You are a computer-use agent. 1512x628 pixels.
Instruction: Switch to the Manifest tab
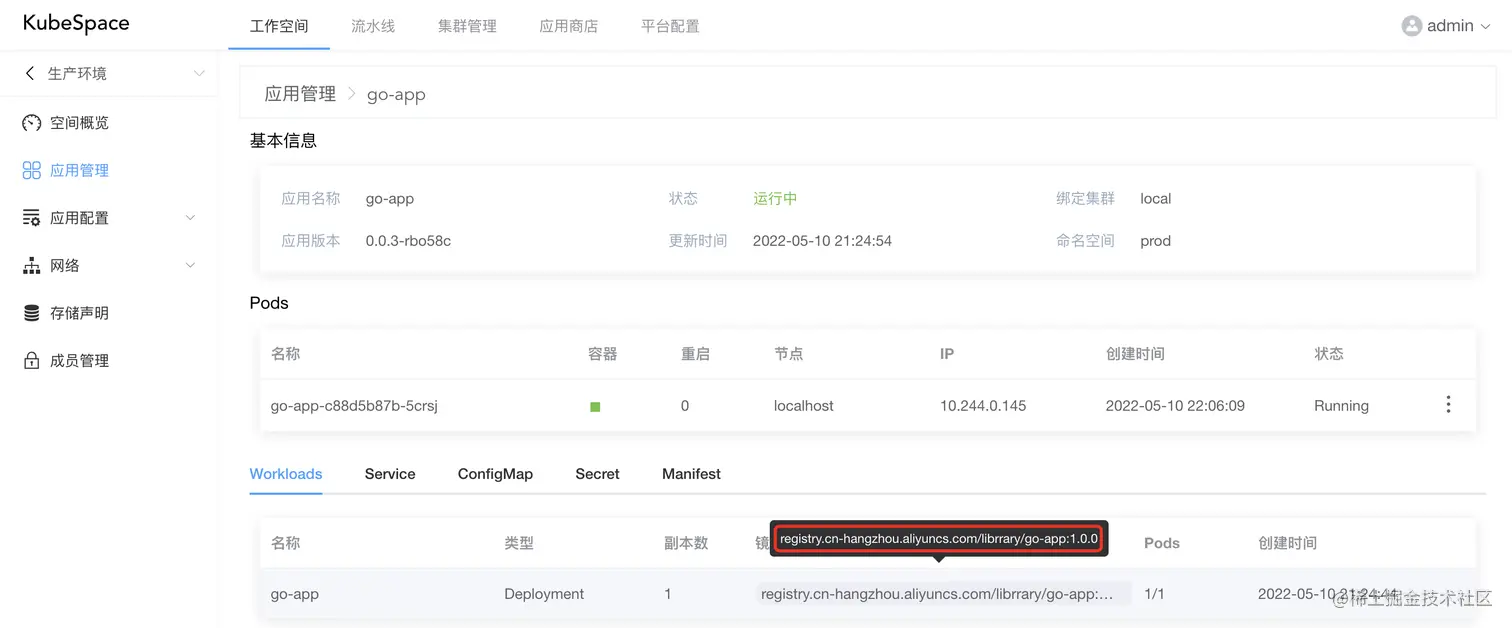[690, 473]
